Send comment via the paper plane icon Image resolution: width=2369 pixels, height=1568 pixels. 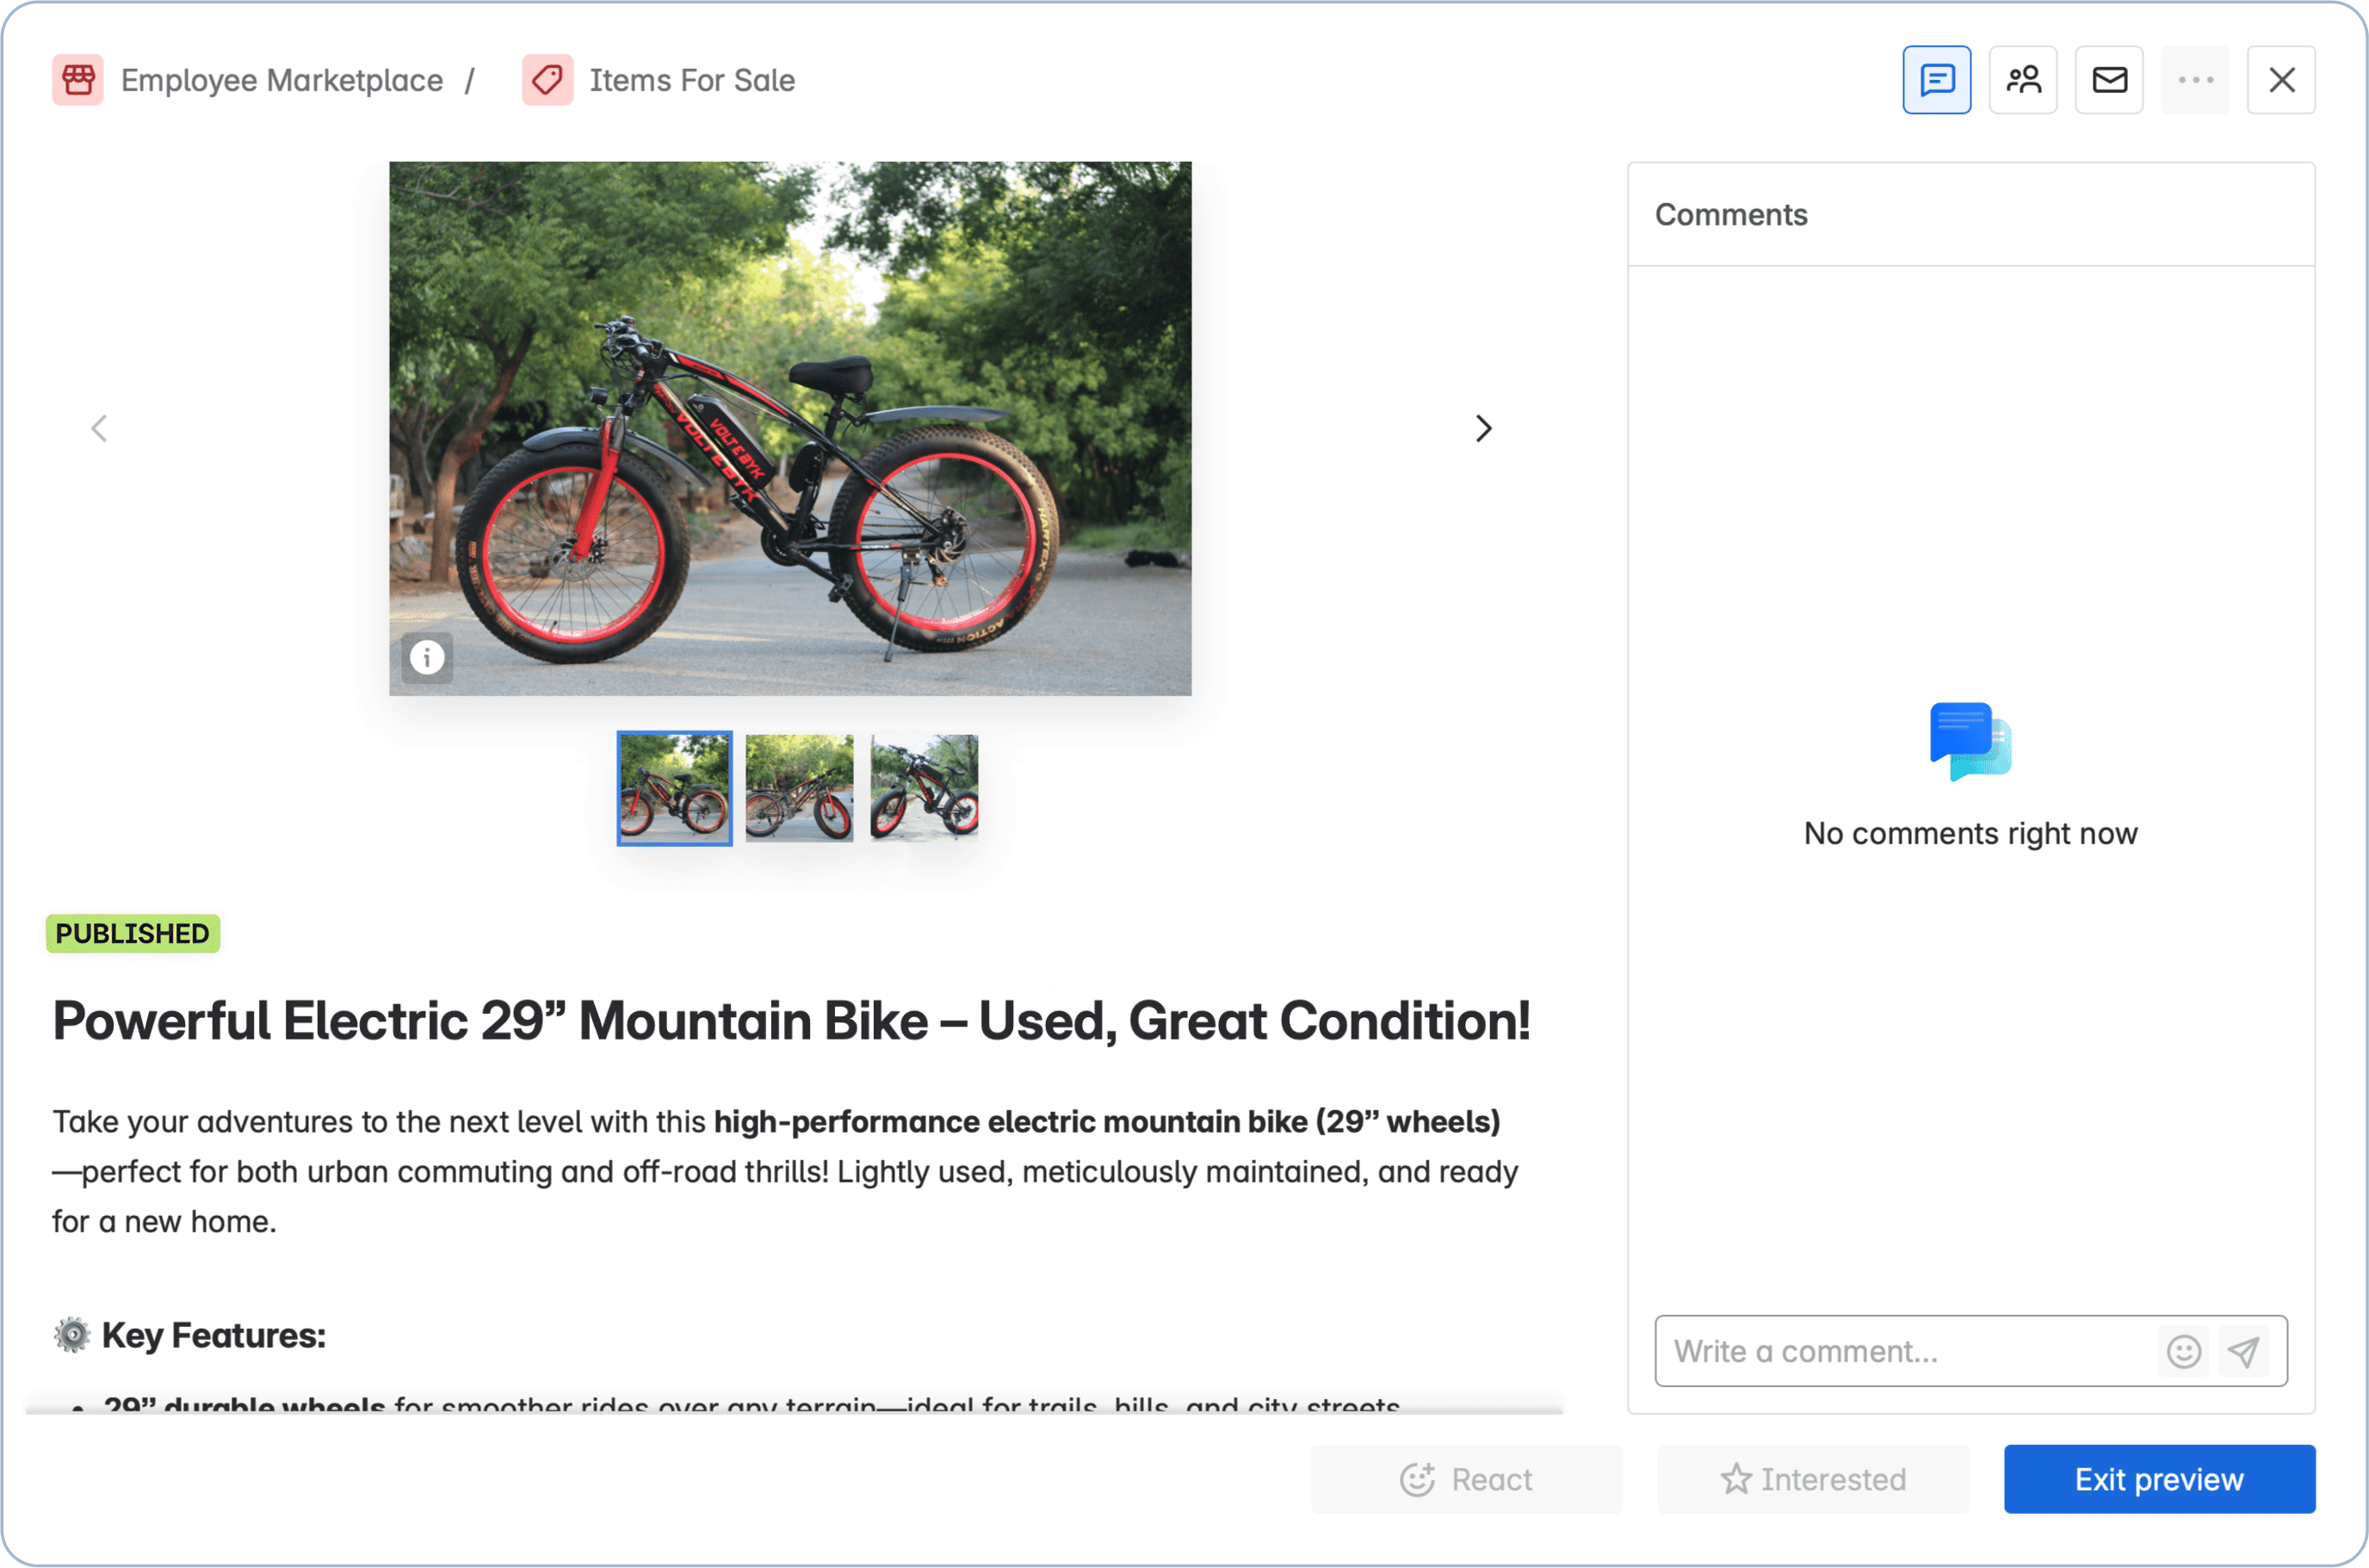tap(2245, 1351)
